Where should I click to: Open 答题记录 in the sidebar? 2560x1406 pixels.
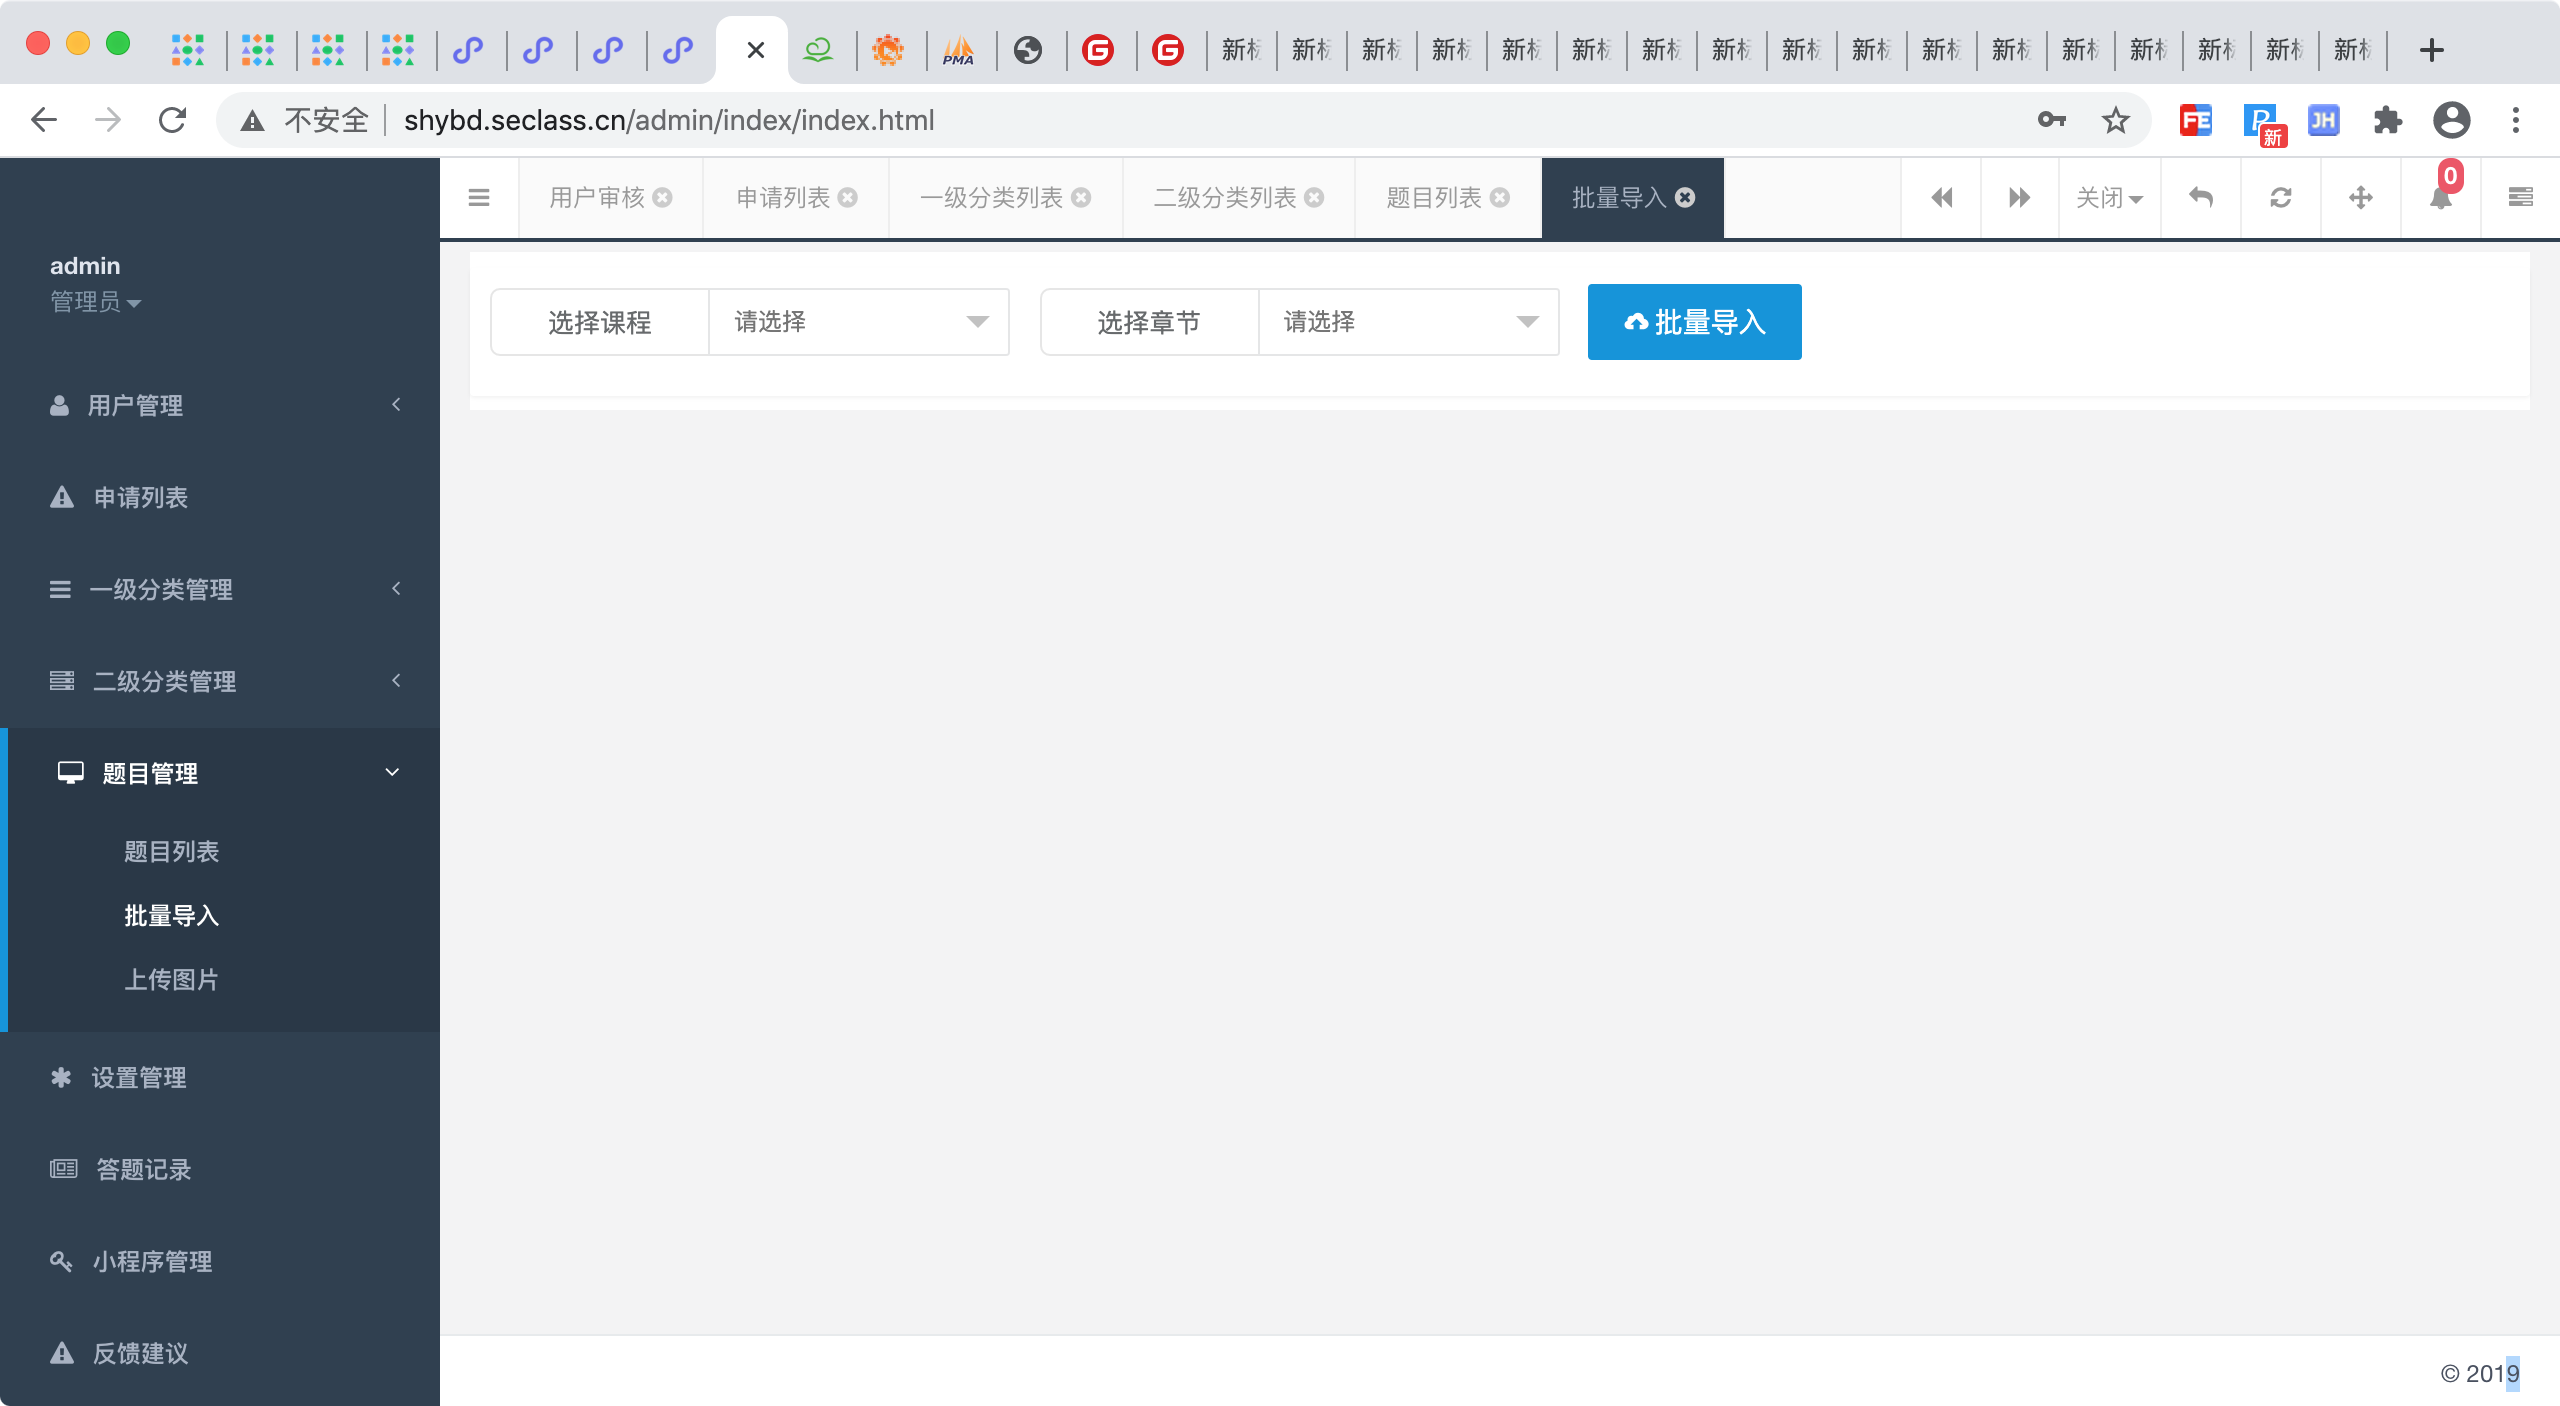click(143, 1169)
